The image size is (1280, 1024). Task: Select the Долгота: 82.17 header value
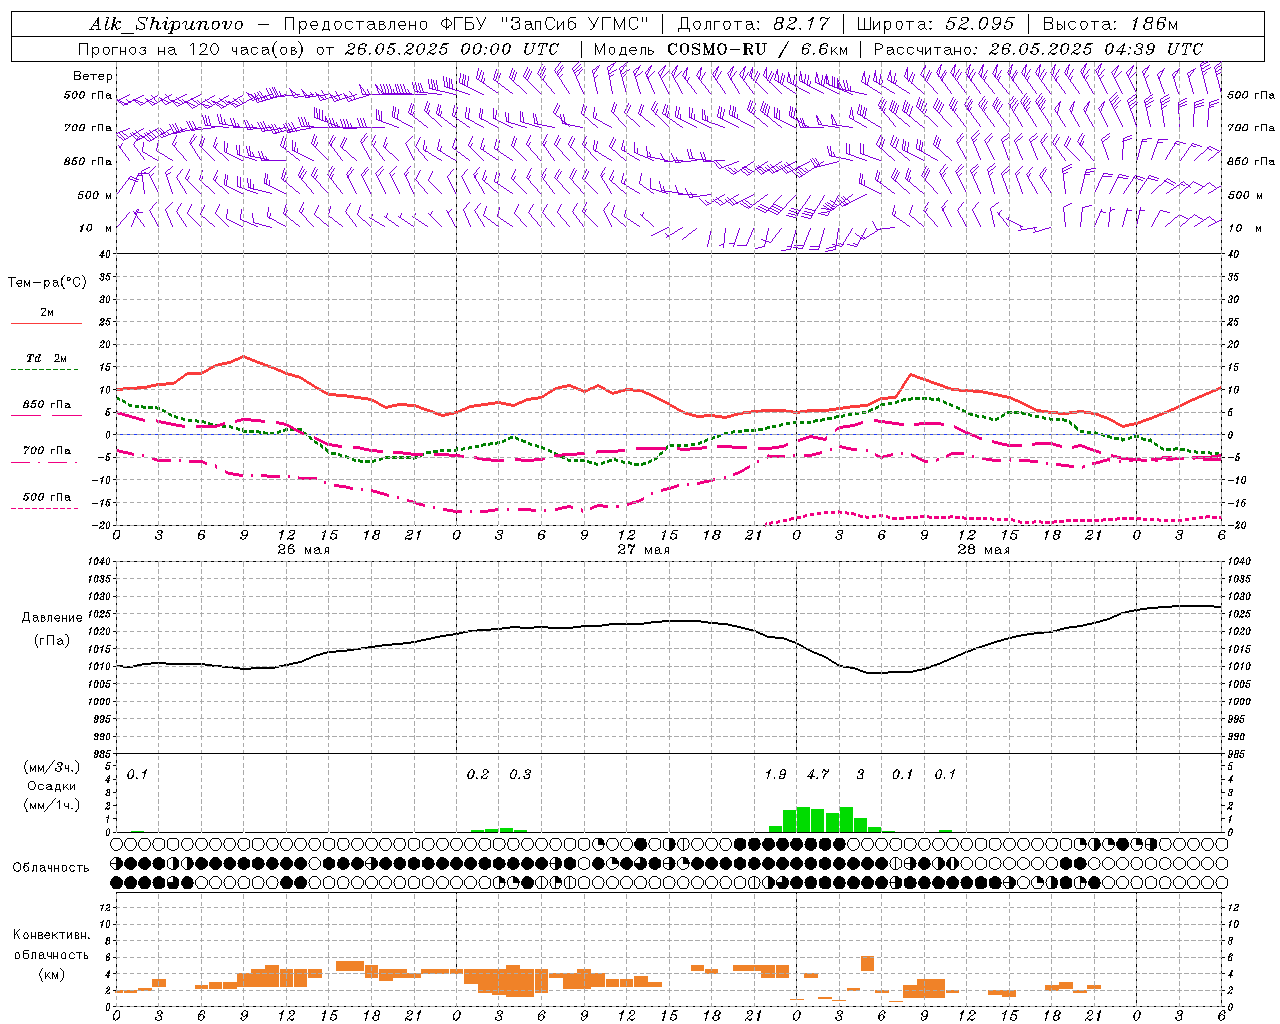[x=752, y=24]
